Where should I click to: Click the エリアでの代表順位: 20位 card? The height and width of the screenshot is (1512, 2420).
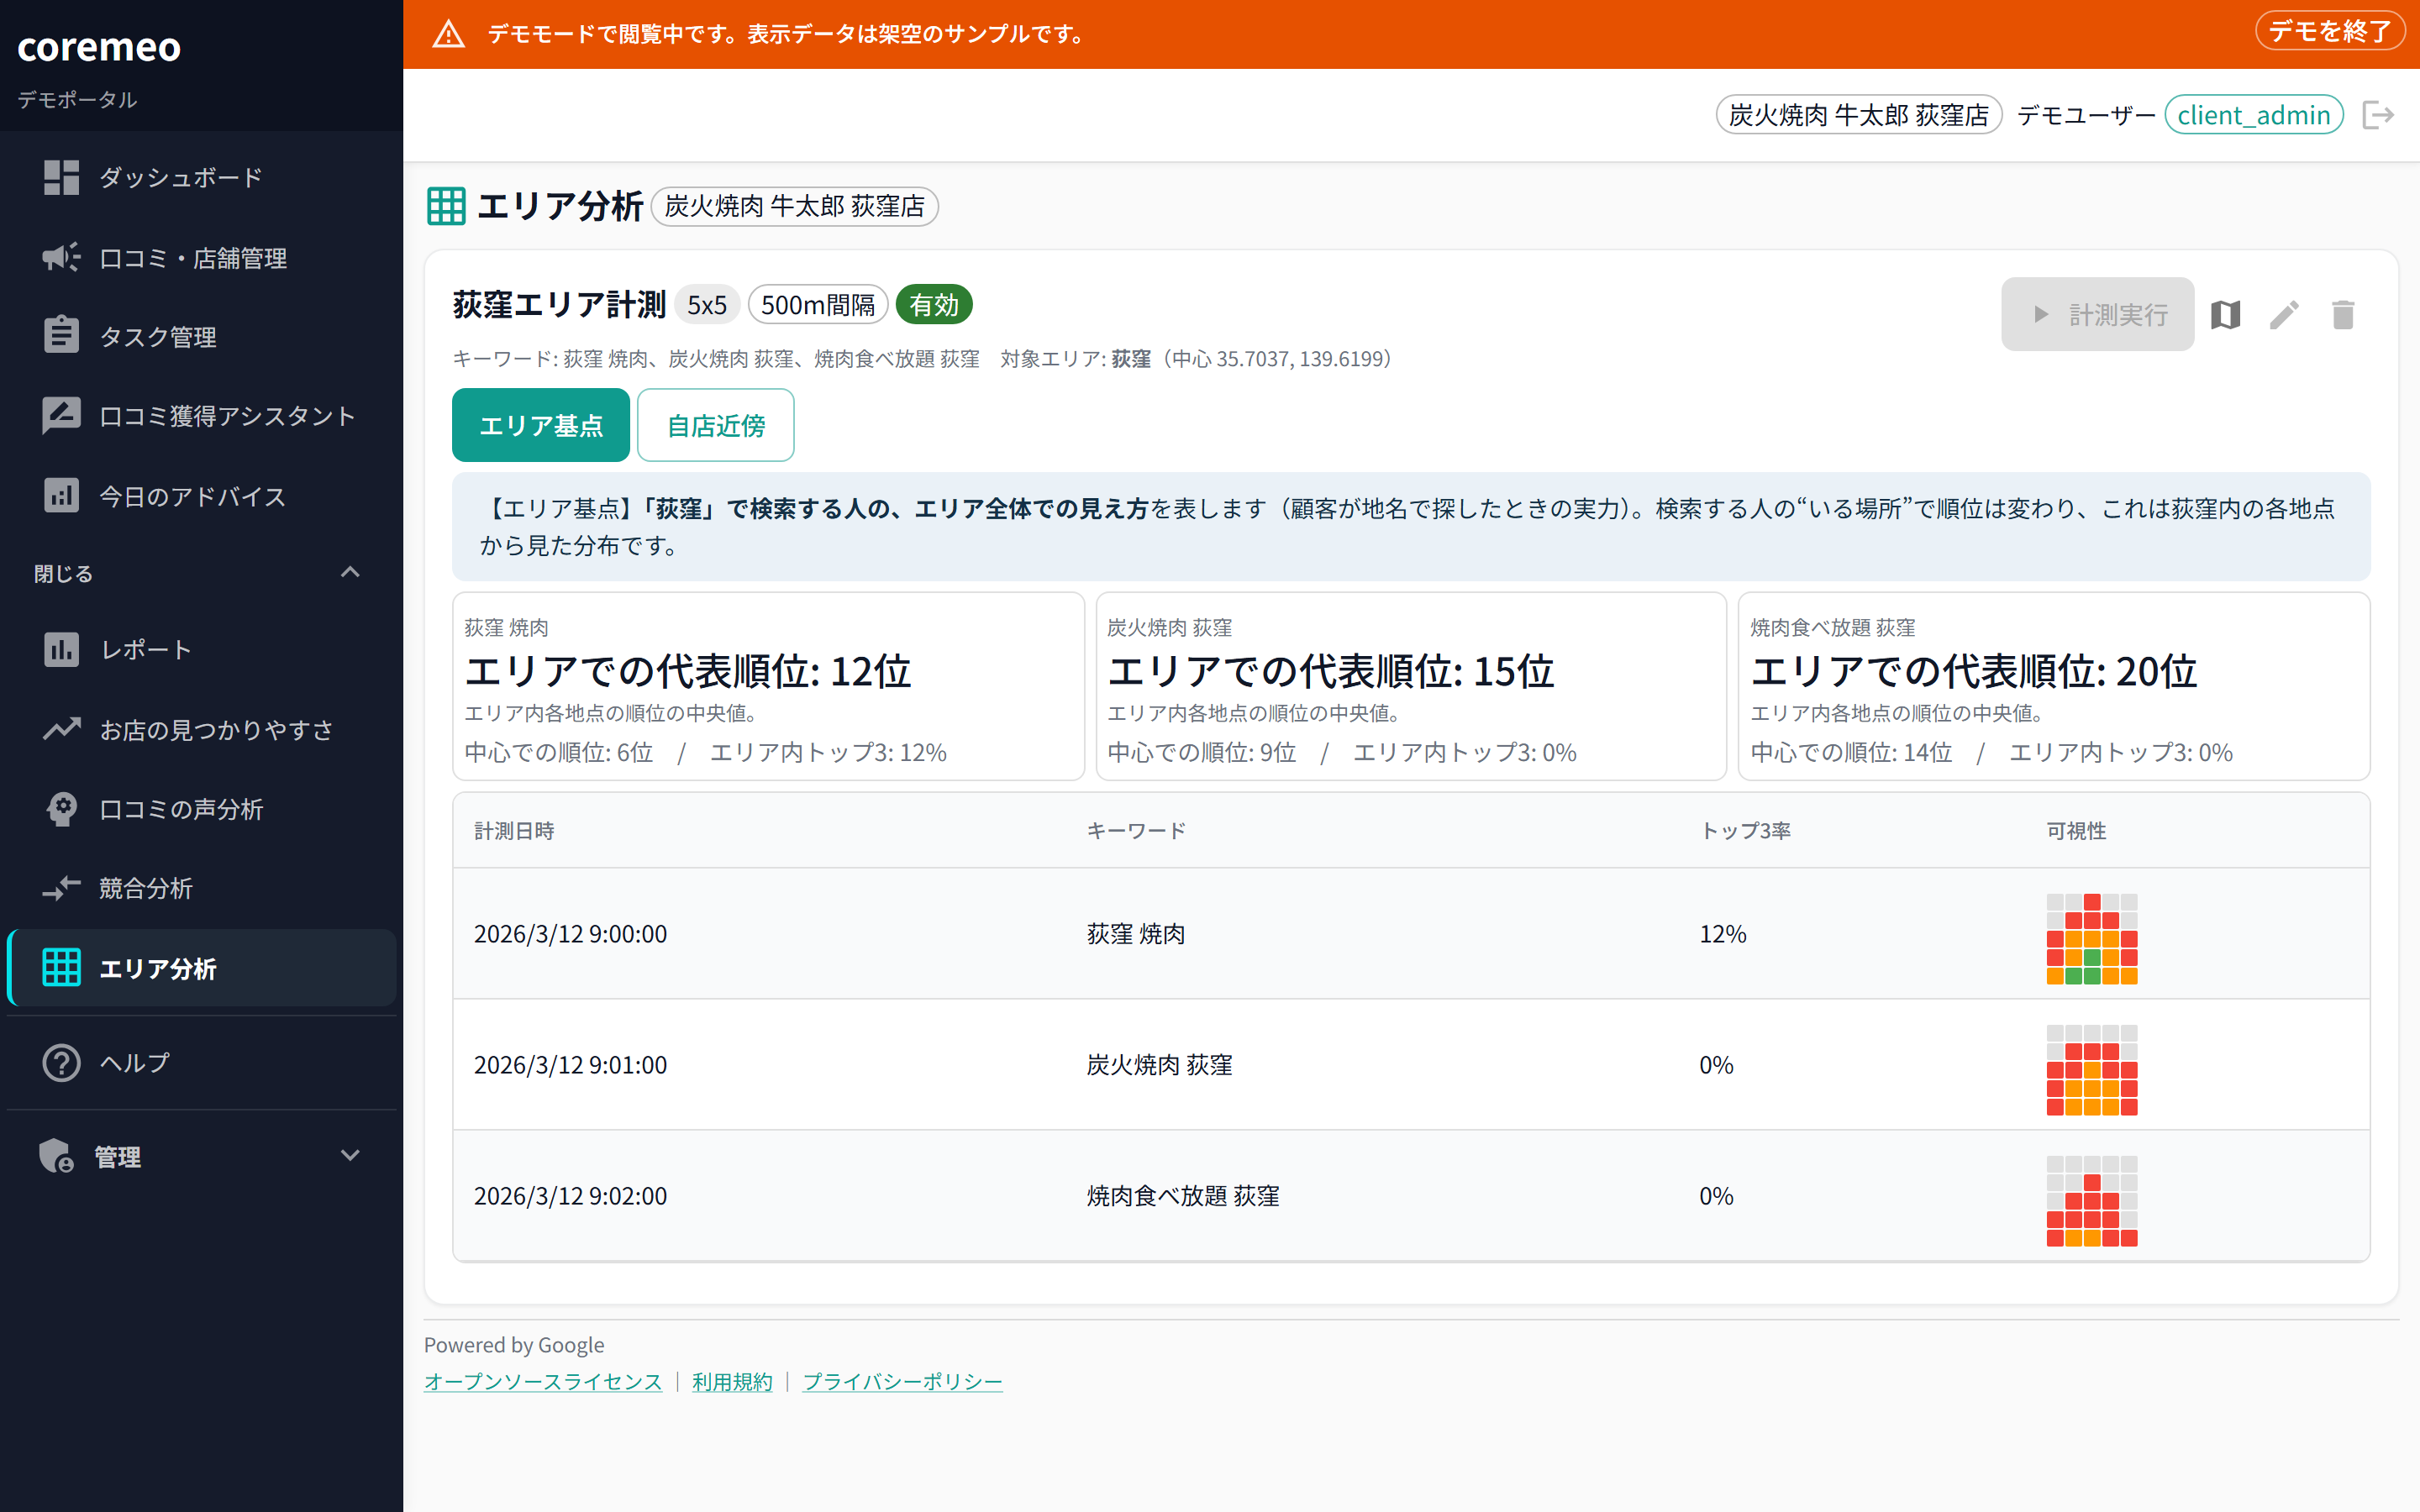click(x=2054, y=686)
